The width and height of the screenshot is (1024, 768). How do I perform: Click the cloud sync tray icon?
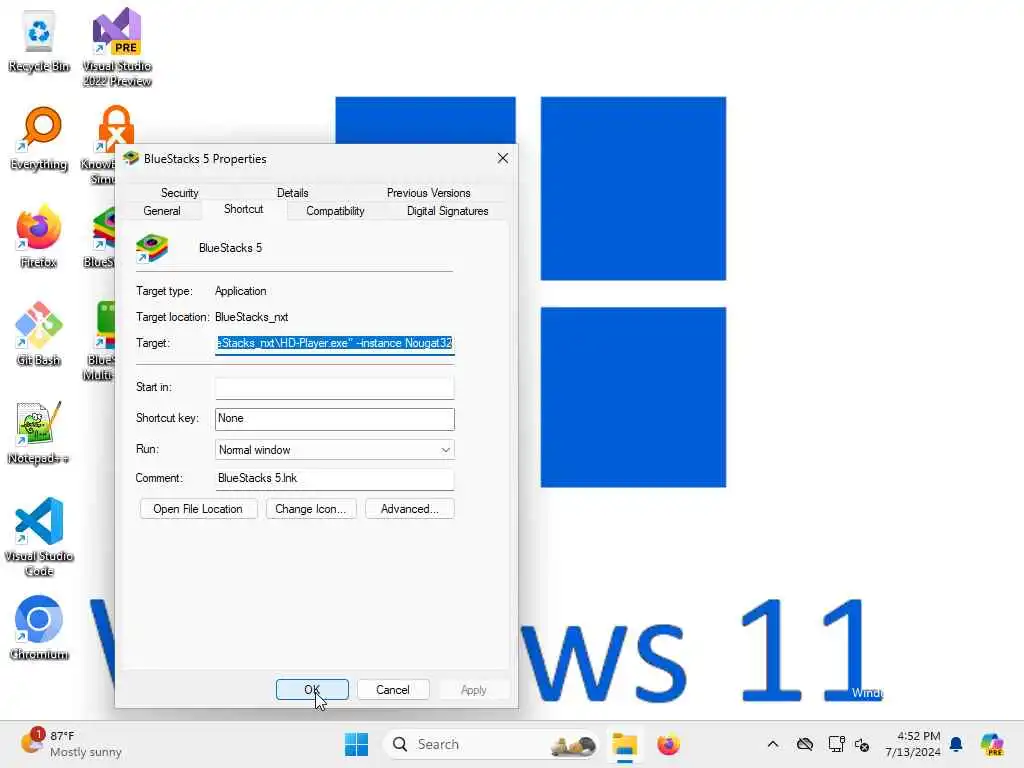[805, 744]
